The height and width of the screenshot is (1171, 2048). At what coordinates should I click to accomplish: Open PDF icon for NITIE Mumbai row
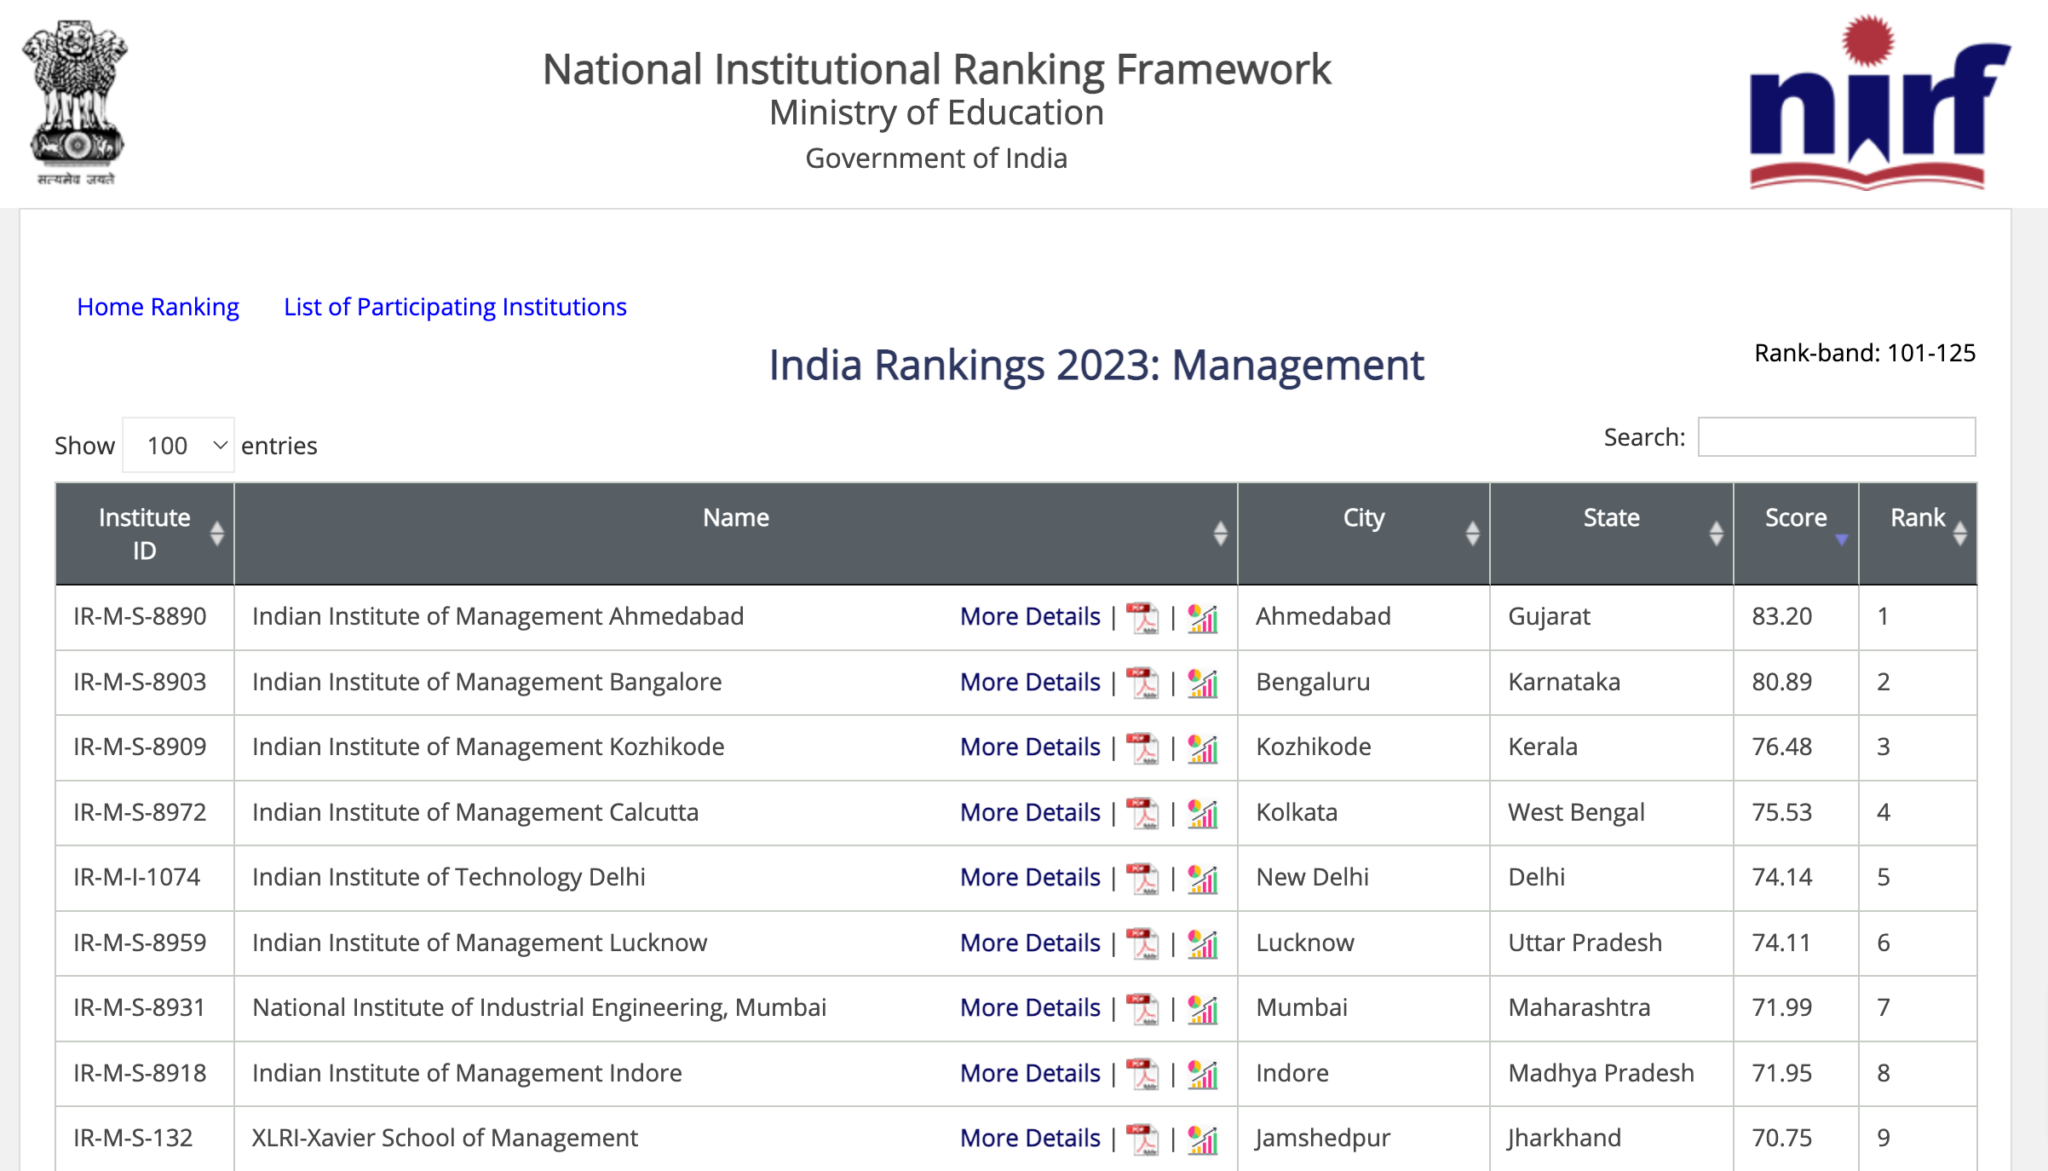pos(1142,1009)
